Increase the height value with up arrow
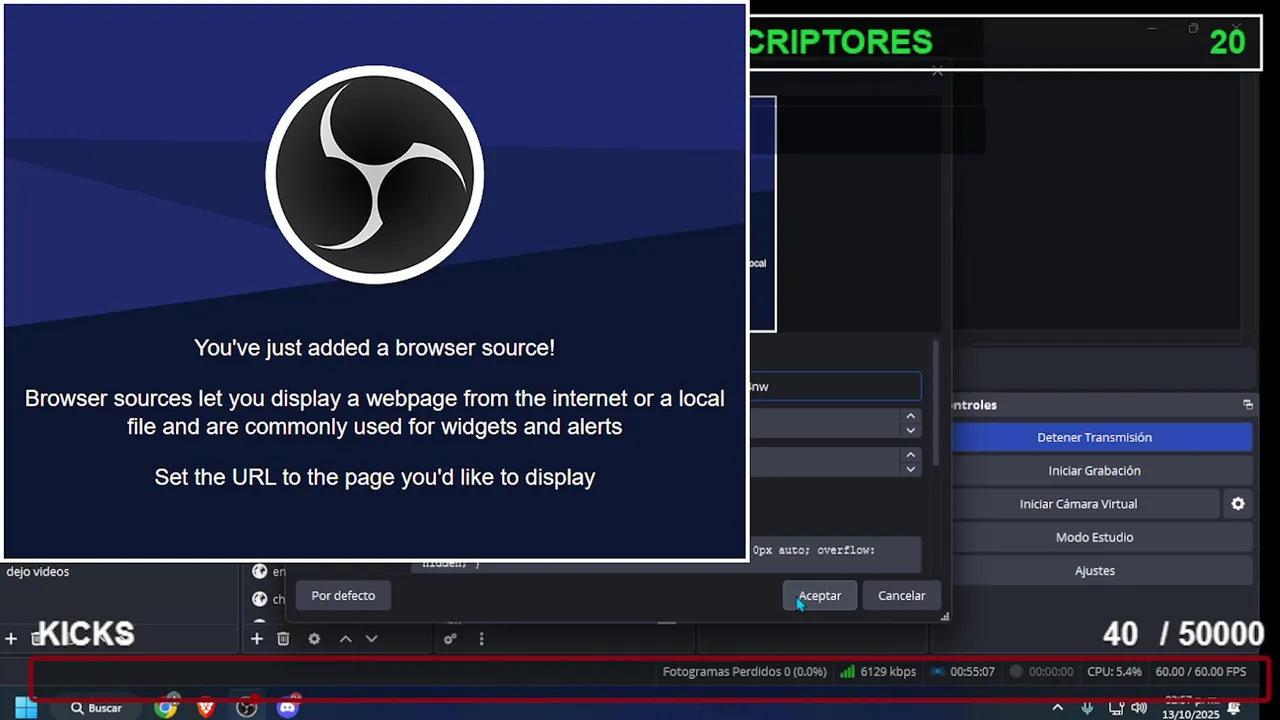Viewport: 1280px width, 720px height. pyautogui.click(x=910, y=455)
